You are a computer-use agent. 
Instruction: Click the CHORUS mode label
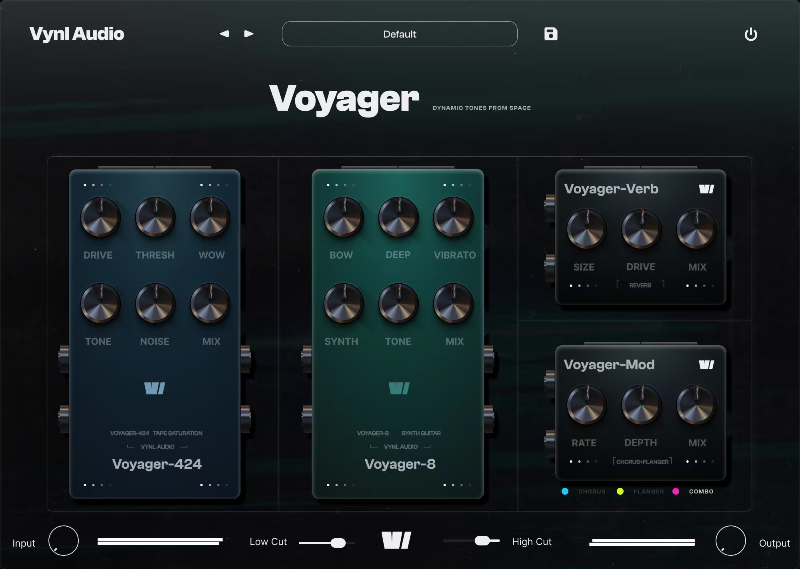(x=592, y=491)
